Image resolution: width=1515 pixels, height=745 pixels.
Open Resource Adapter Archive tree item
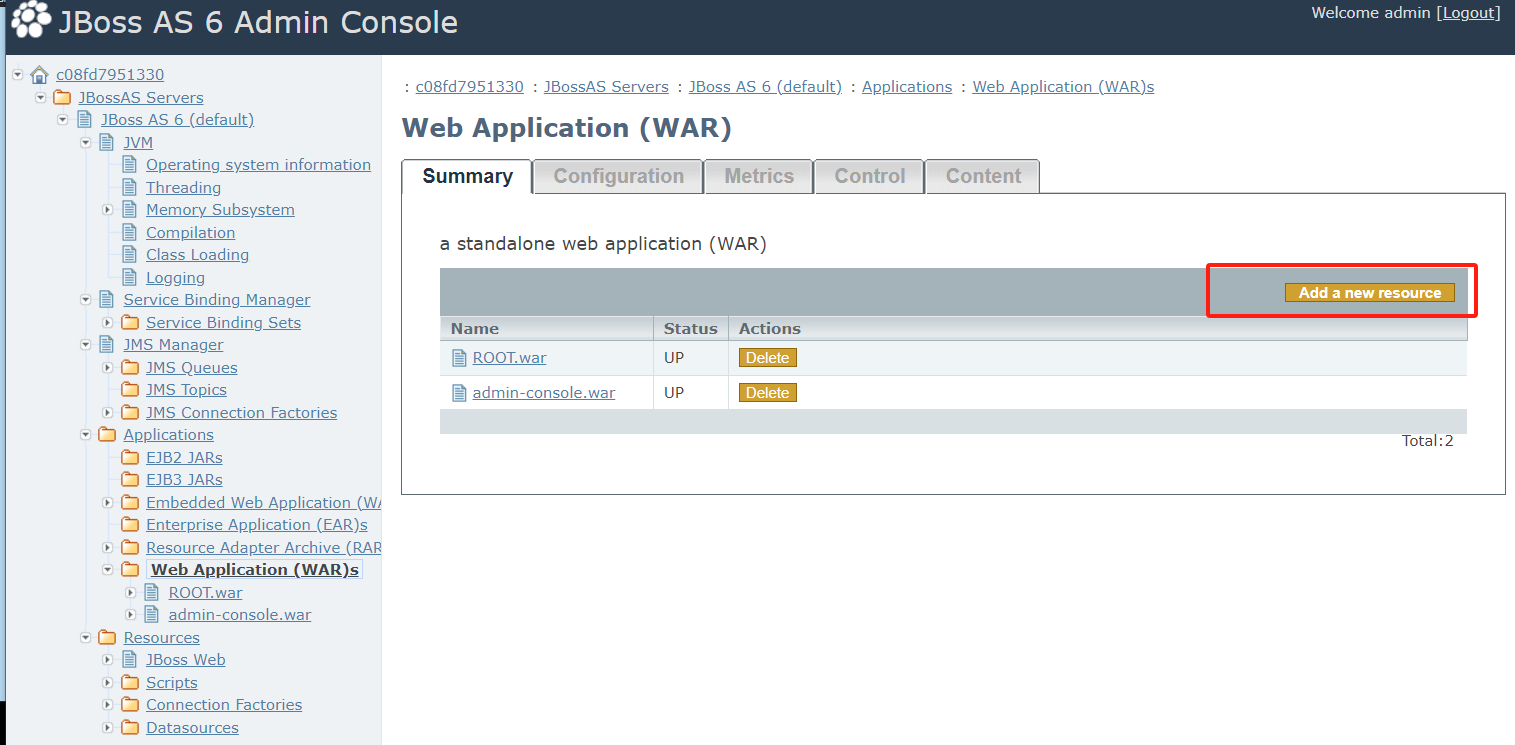click(264, 547)
